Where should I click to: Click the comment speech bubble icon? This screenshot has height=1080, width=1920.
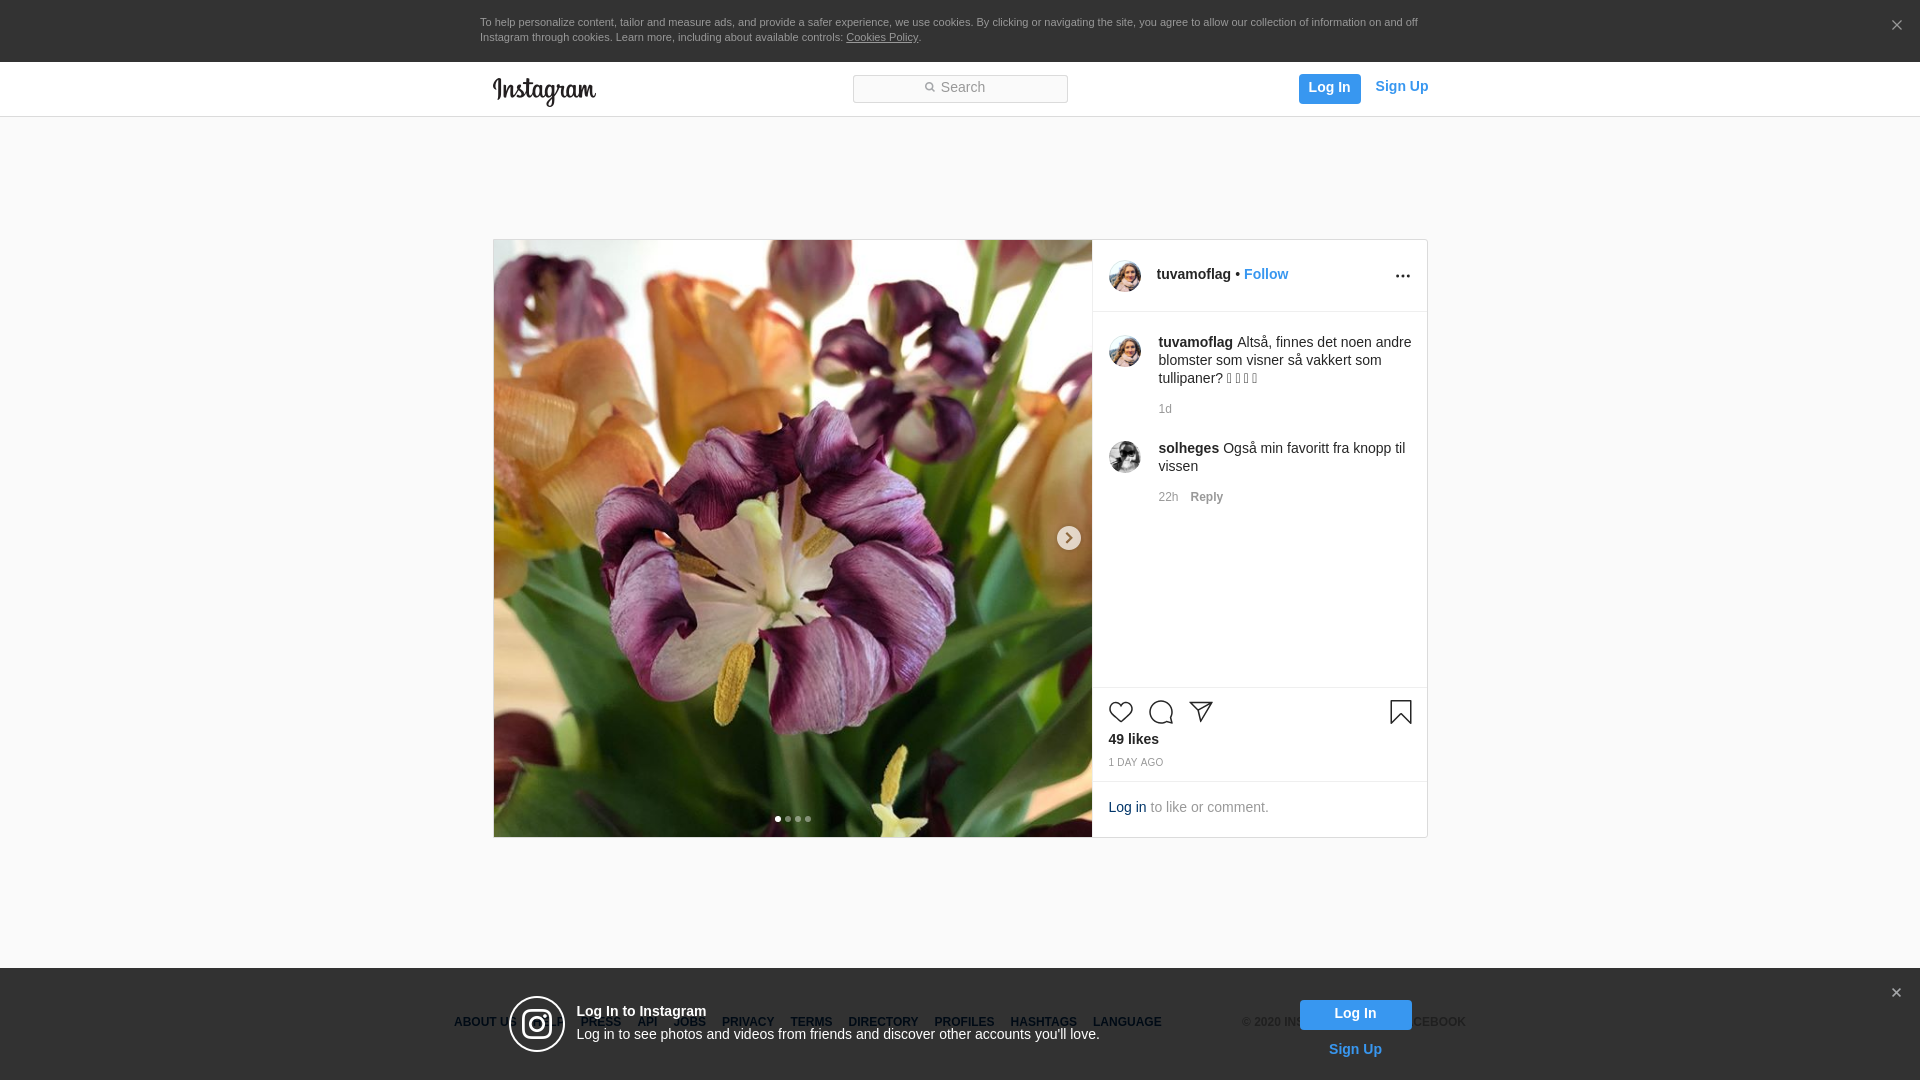(x=1160, y=712)
